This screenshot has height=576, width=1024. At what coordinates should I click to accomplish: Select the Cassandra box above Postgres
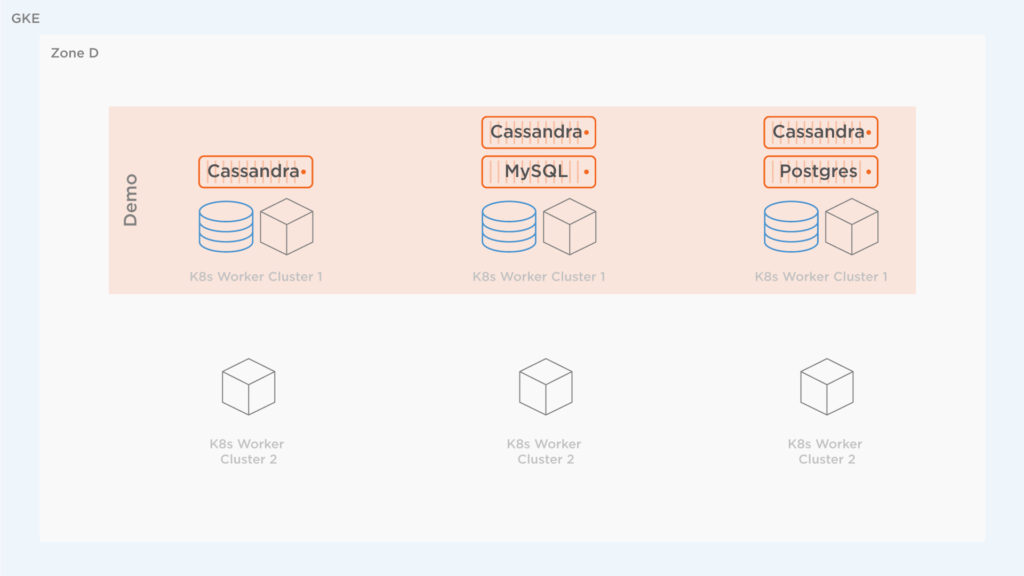tap(820, 132)
